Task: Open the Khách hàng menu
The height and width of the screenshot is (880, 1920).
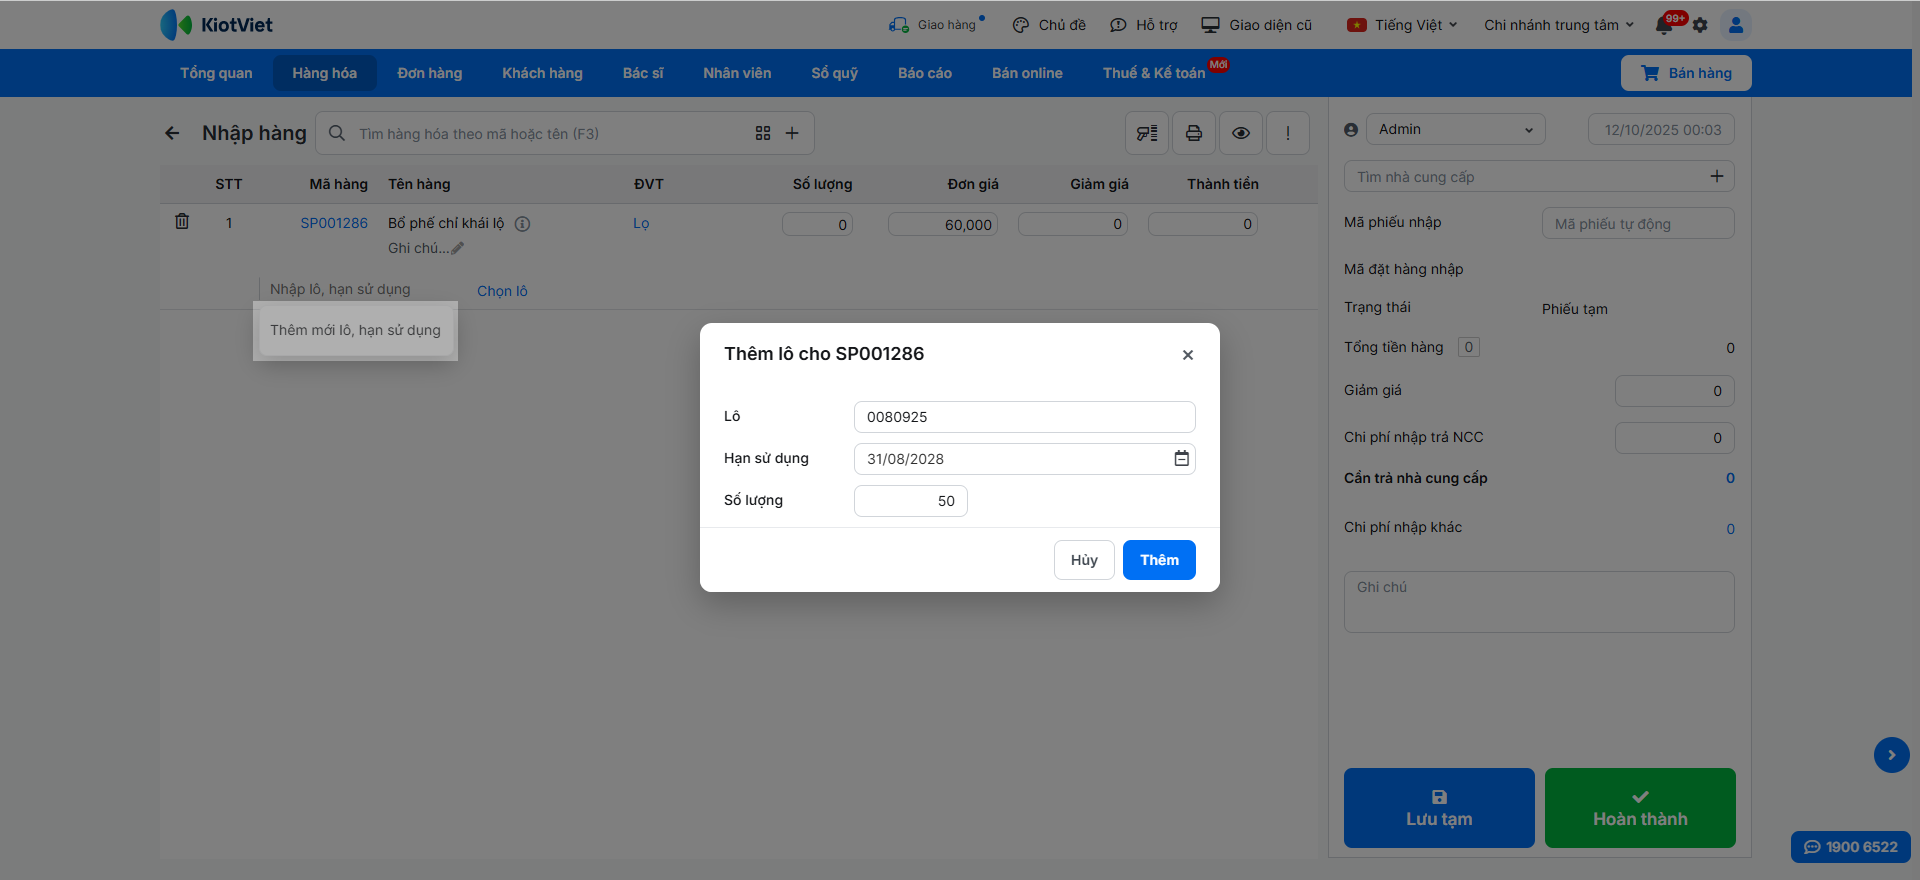Action: point(542,73)
